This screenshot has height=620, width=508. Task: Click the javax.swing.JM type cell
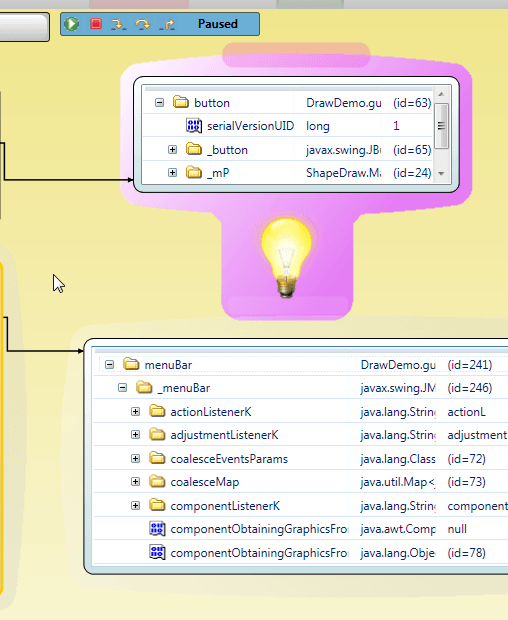398,388
